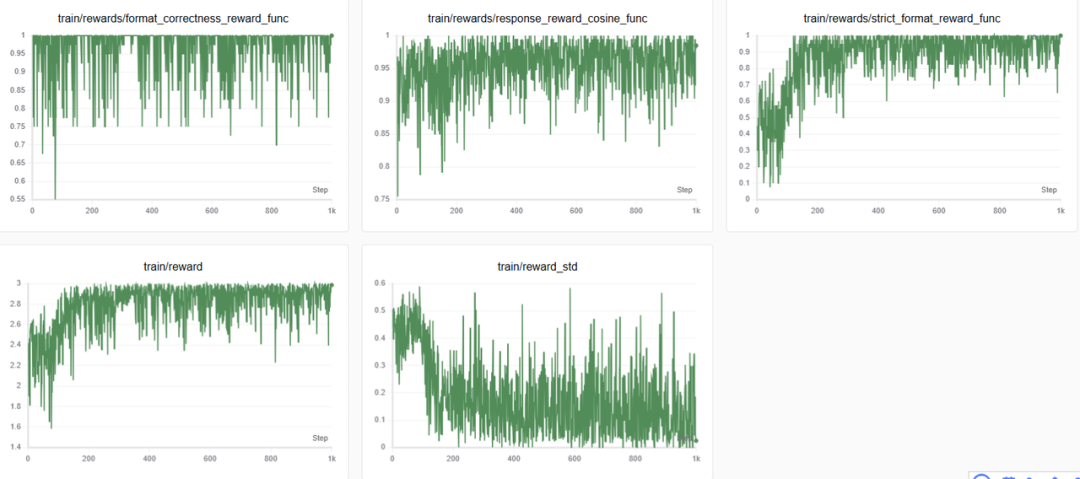The width and height of the screenshot is (1080, 479).
Task: Click the 1k x-axis tick in train/reward_std chart
Action: coord(696,458)
